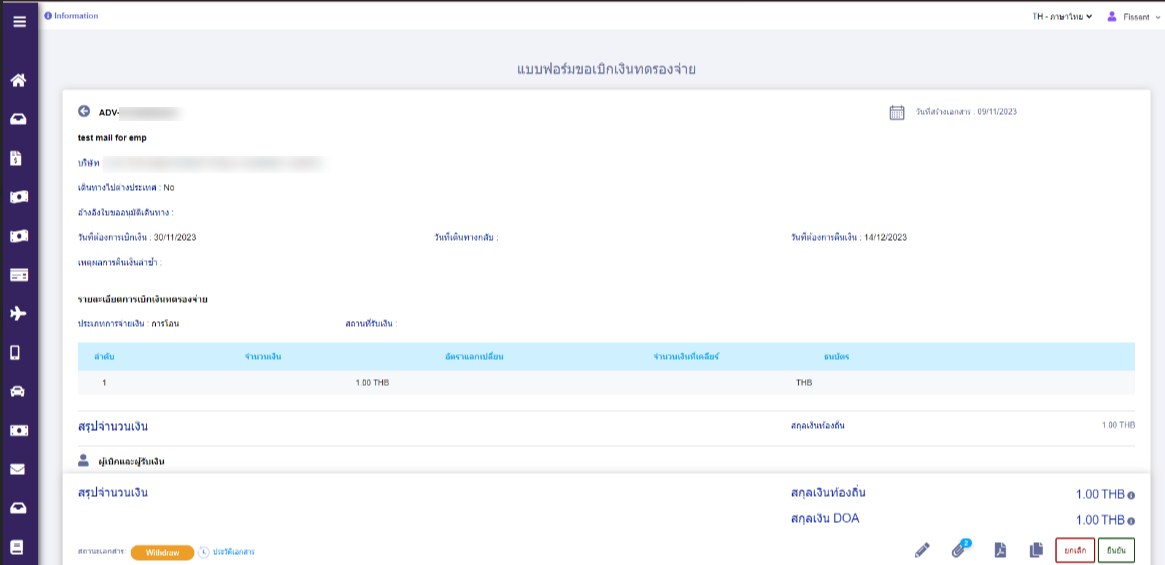
Task: Click the Information link at top left
Action: [71, 16]
